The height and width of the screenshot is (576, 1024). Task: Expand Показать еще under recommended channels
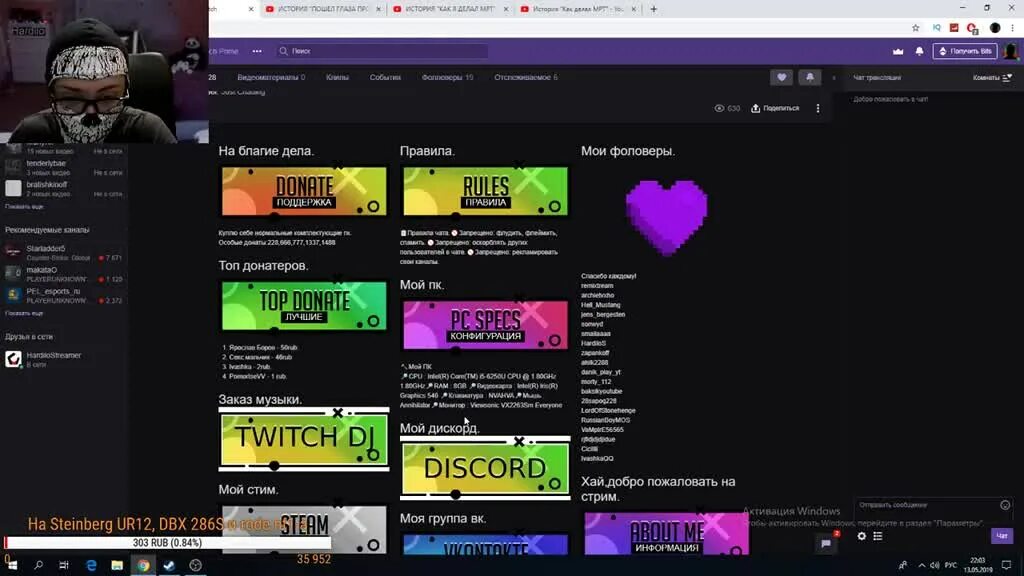pyautogui.click(x=24, y=313)
